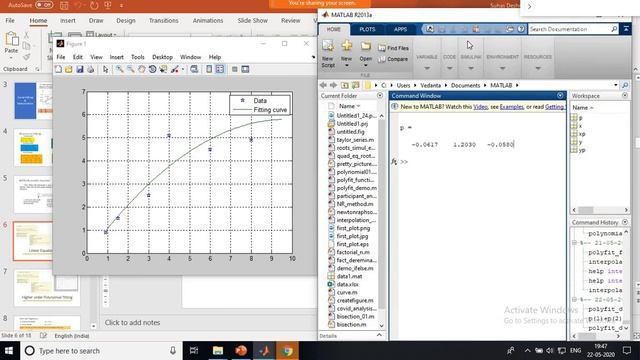Open Current Folder panel actions menu
640x360 pixels.
pos(380,96)
